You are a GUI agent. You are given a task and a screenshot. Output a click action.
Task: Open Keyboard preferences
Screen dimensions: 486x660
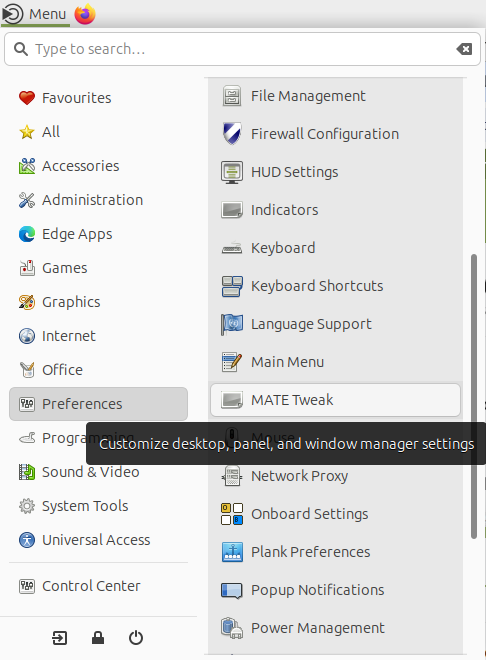pyautogui.click(x=335, y=248)
